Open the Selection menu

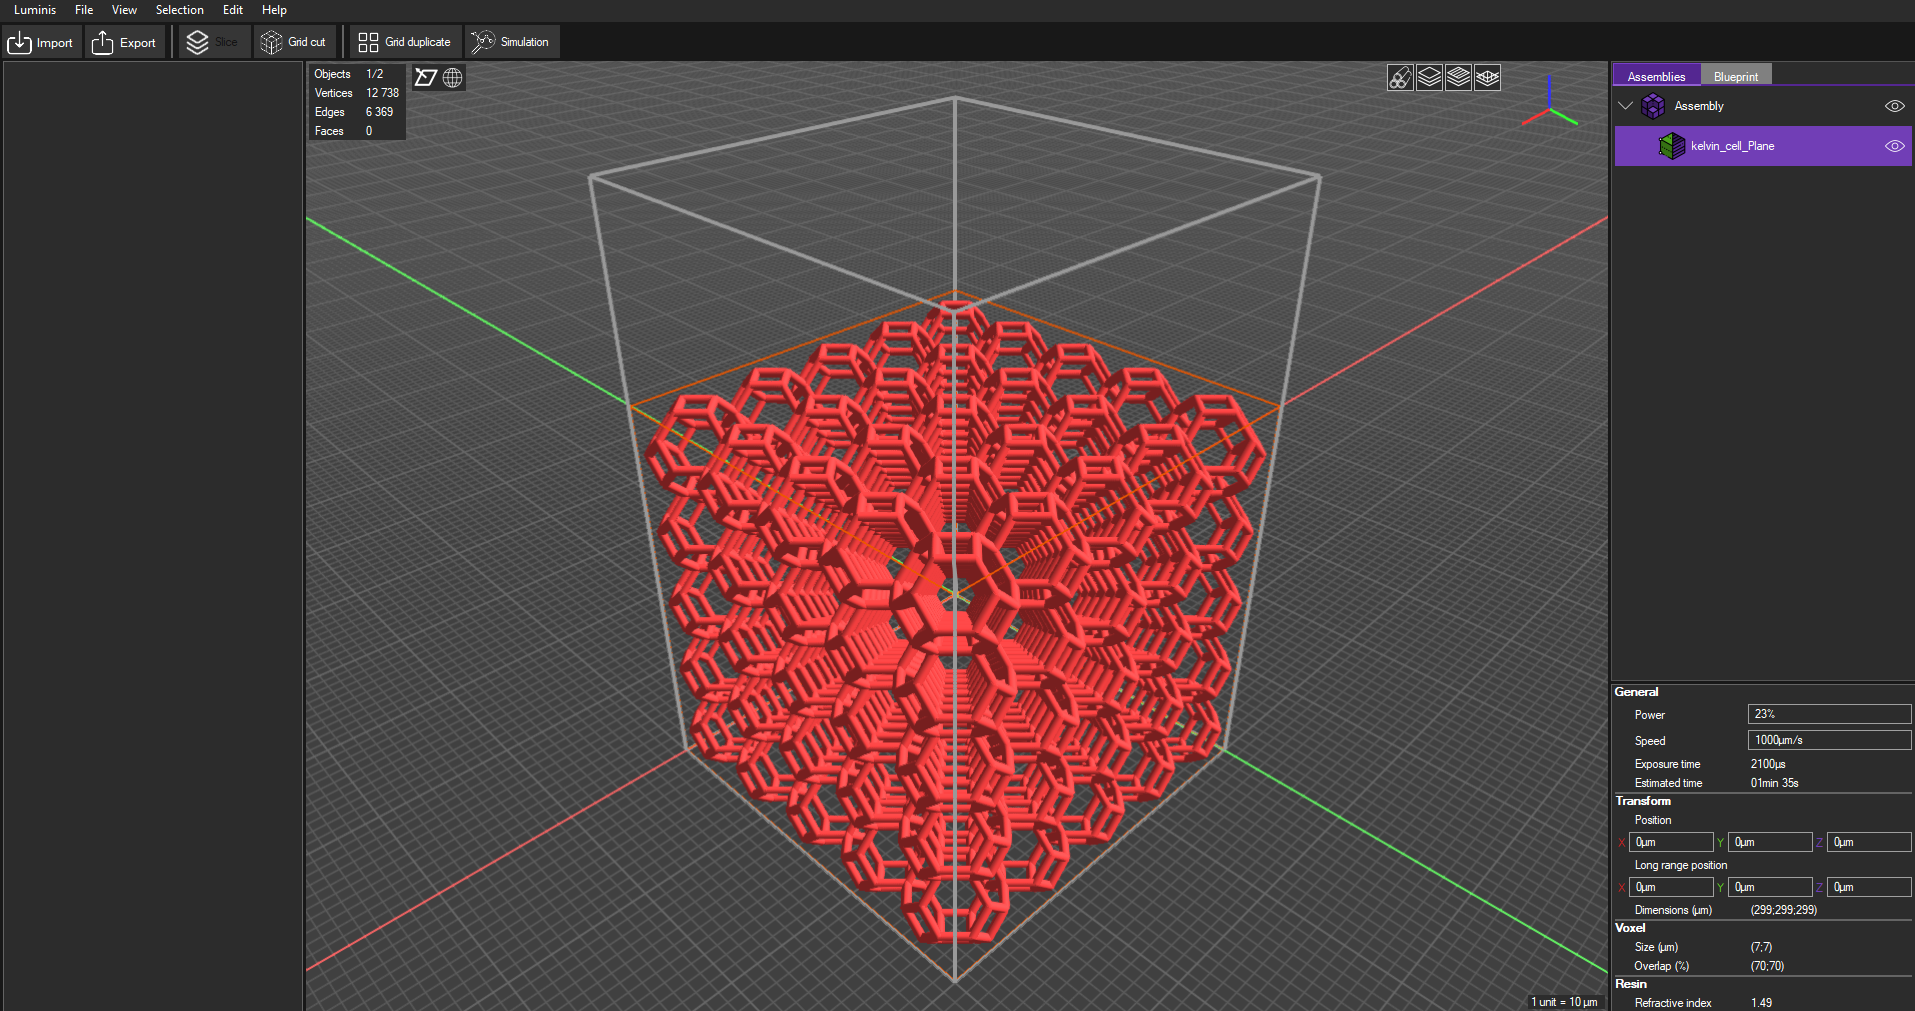coord(179,10)
